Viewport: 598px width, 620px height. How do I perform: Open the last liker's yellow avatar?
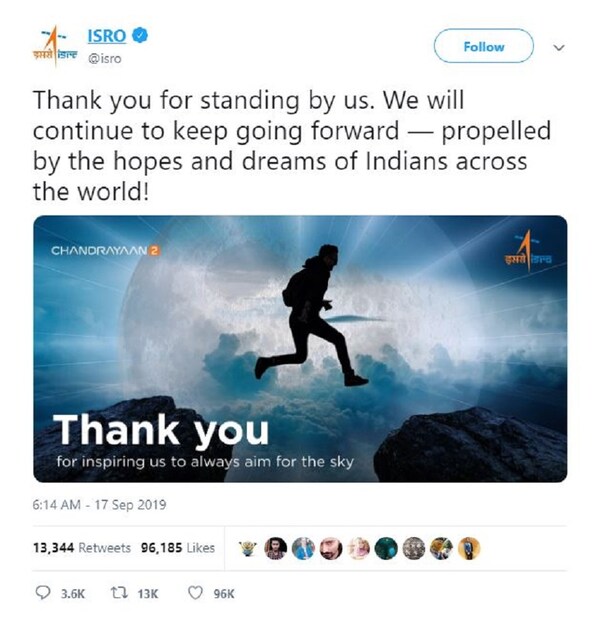469,548
